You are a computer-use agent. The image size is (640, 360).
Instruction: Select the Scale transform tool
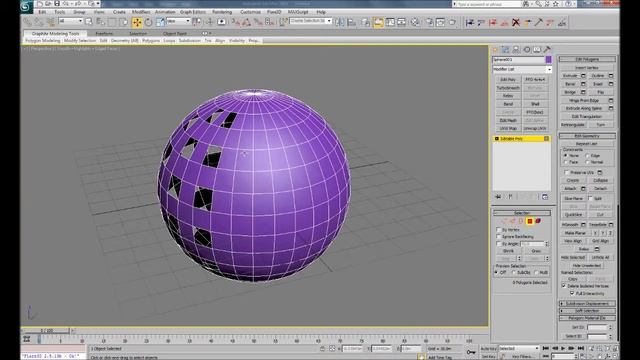[x=160, y=22]
